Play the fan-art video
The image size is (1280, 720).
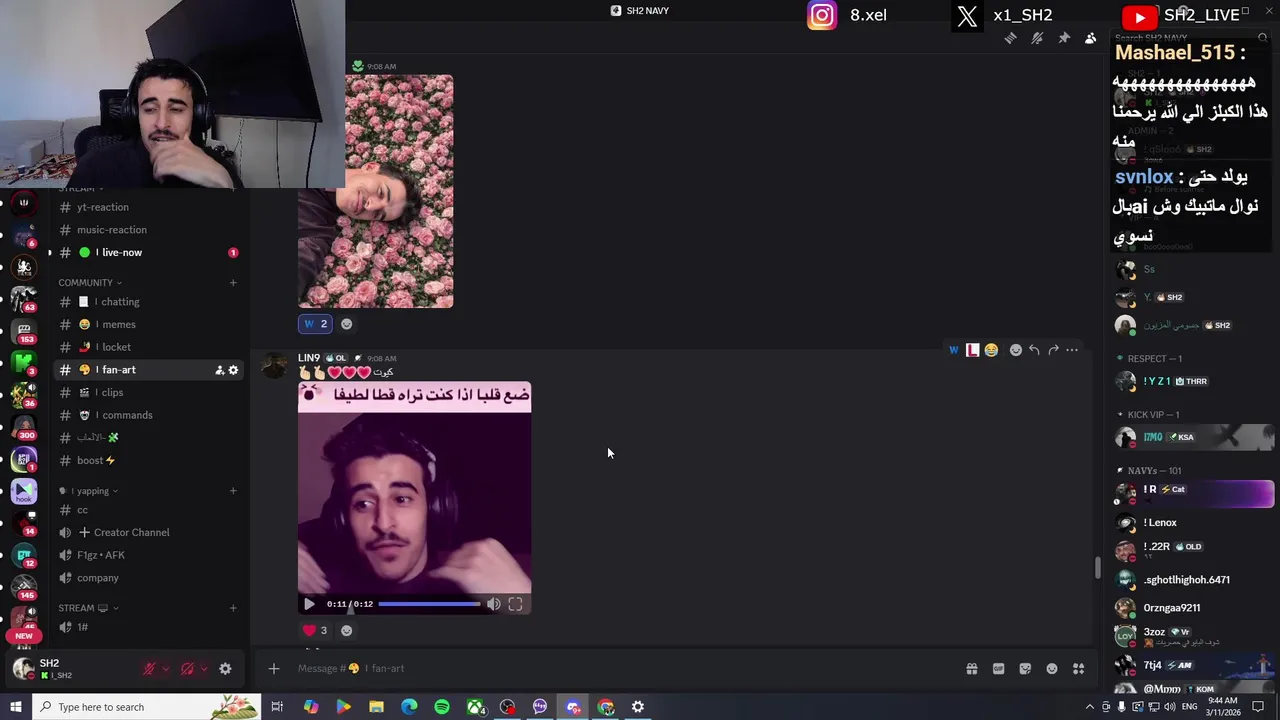[x=309, y=604]
